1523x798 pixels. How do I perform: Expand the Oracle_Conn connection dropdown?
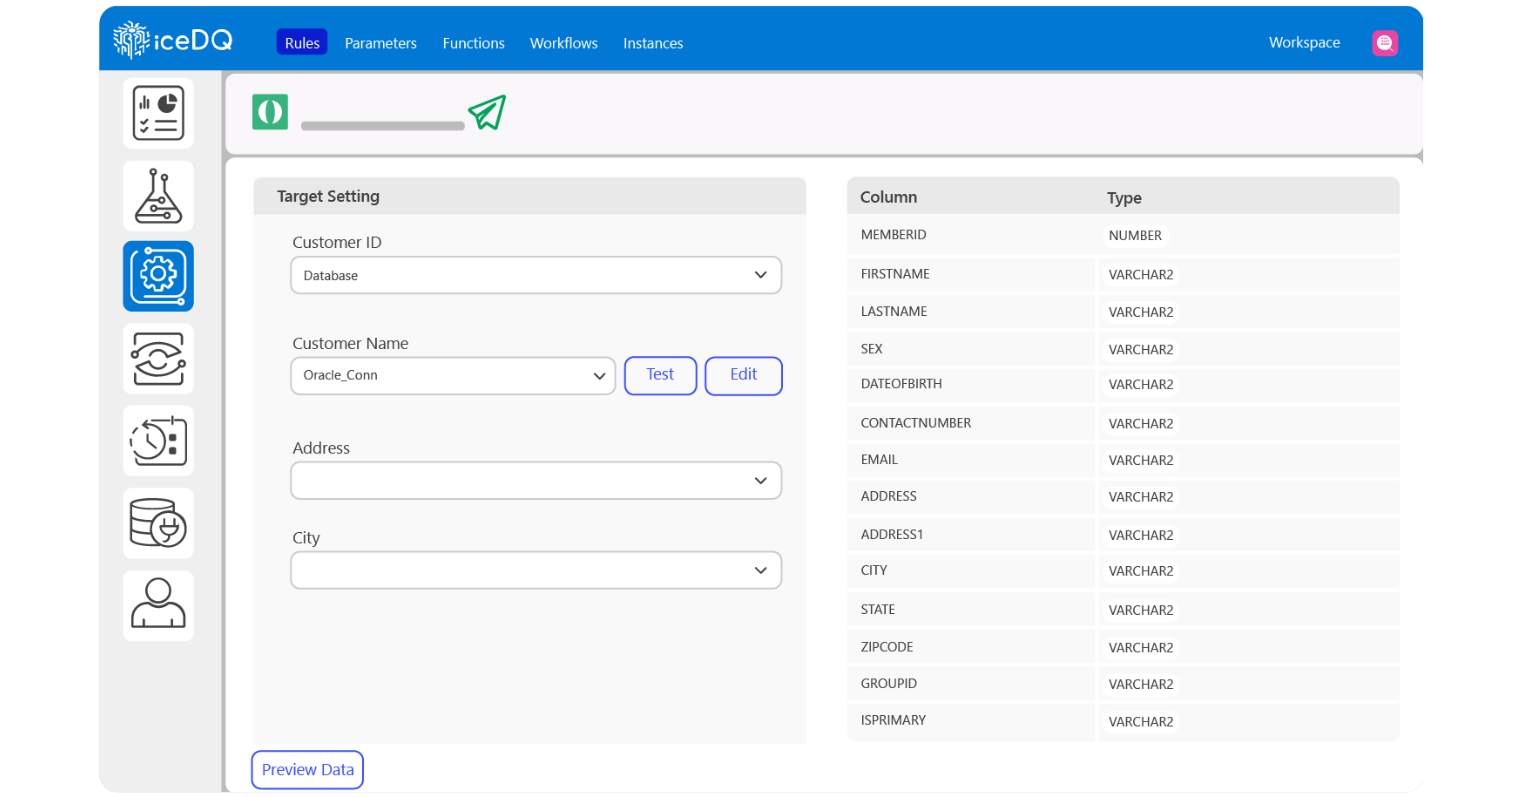453,376
